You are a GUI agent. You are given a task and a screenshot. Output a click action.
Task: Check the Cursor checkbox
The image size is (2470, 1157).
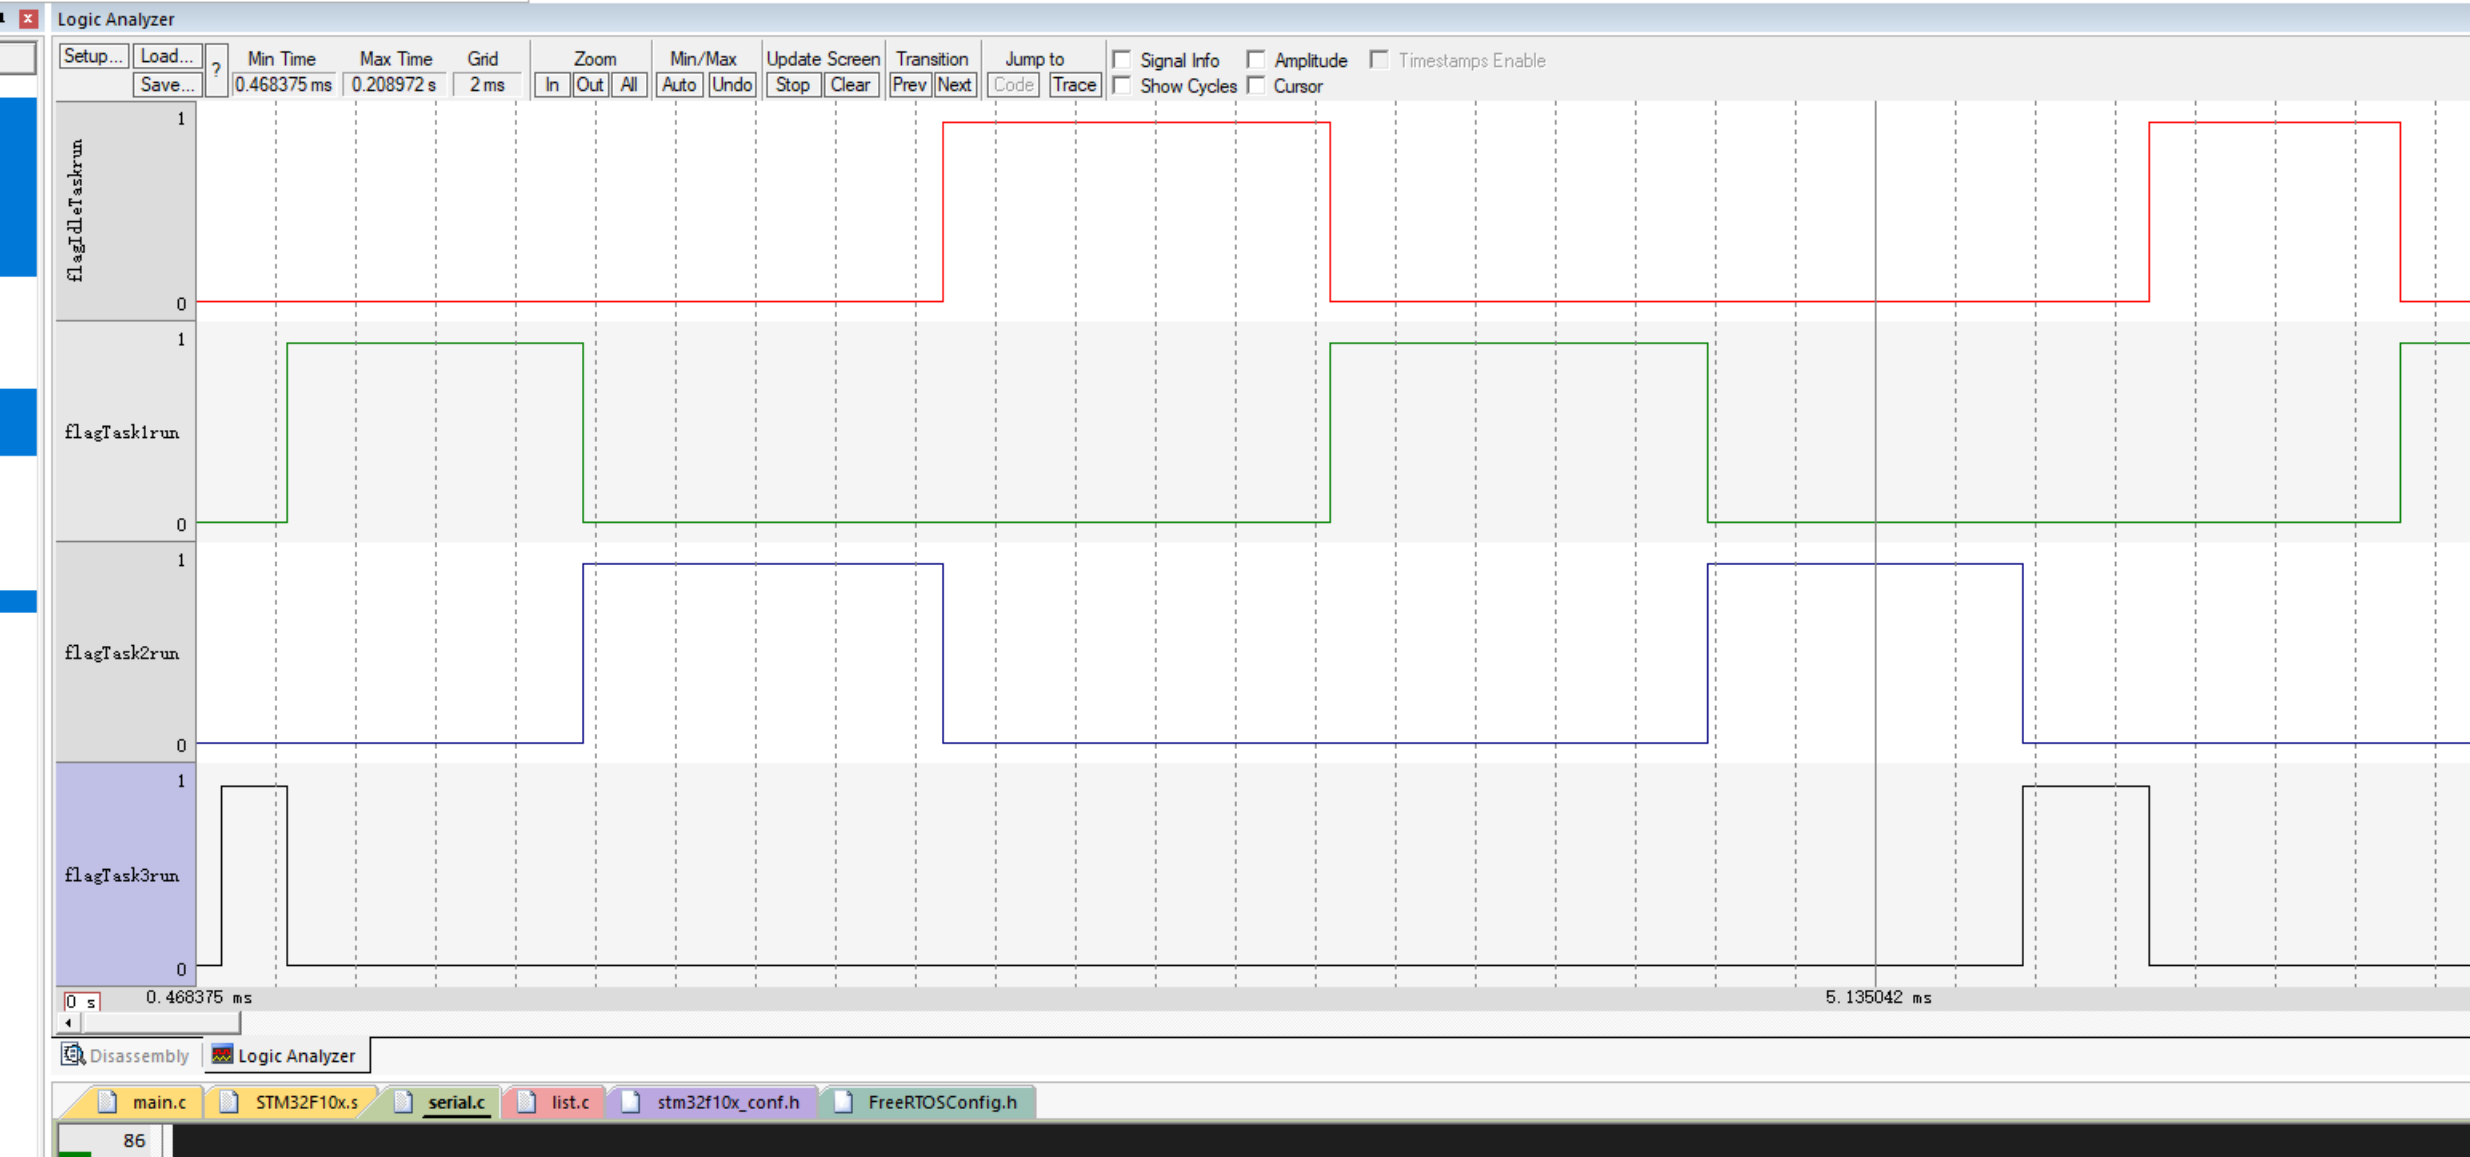coord(1257,86)
